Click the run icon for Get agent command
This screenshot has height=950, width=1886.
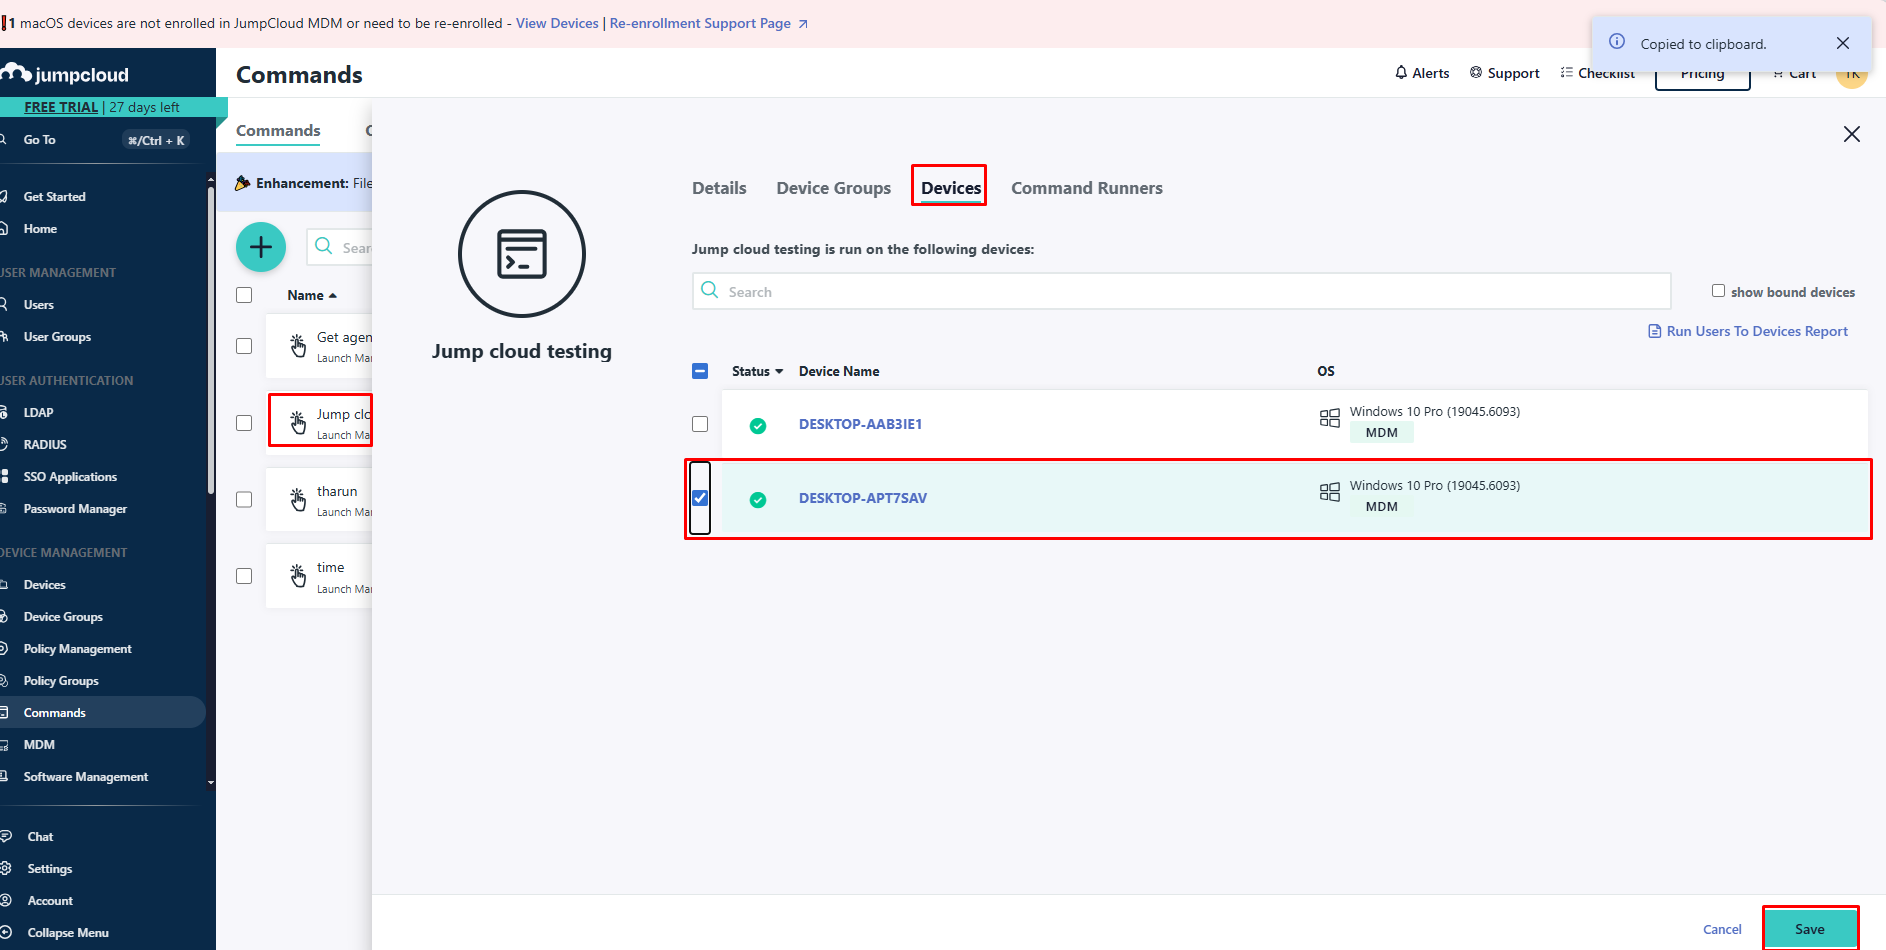coord(298,345)
